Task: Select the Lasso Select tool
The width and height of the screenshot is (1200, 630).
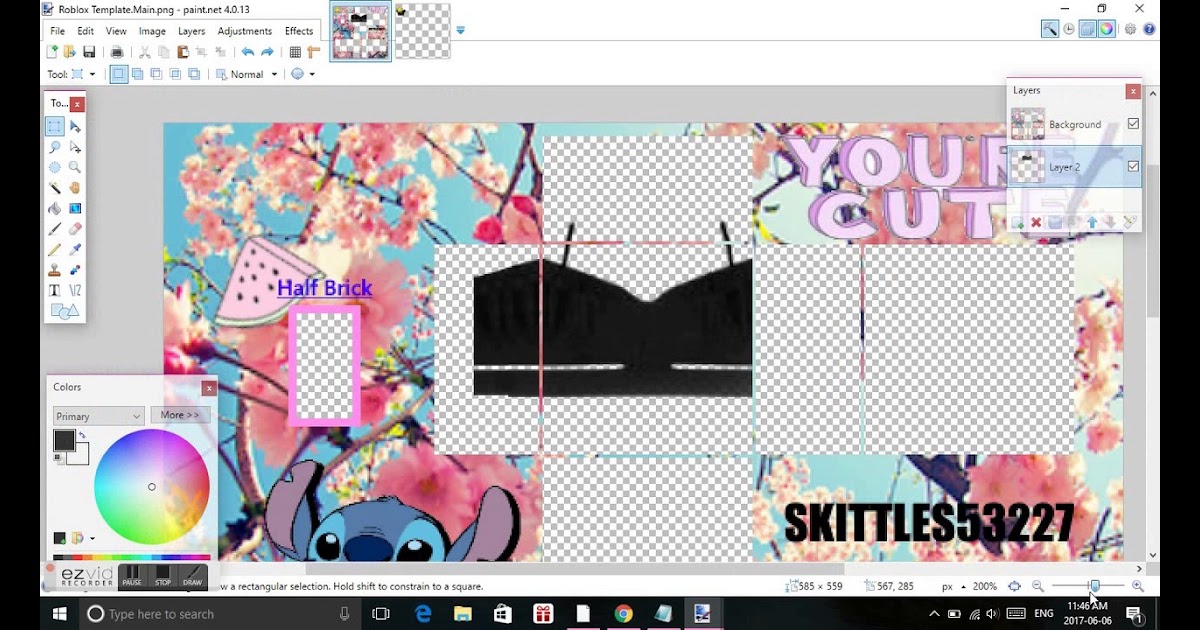Action: click(55, 147)
